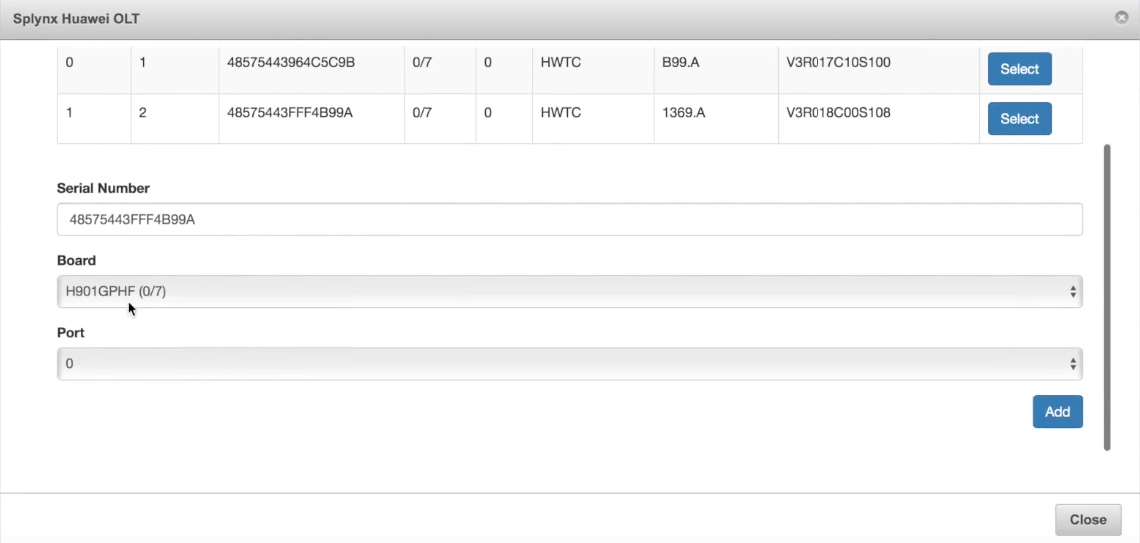Click the version cell V3R018C00S108
The height and width of the screenshot is (543, 1140).
point(838,113)
